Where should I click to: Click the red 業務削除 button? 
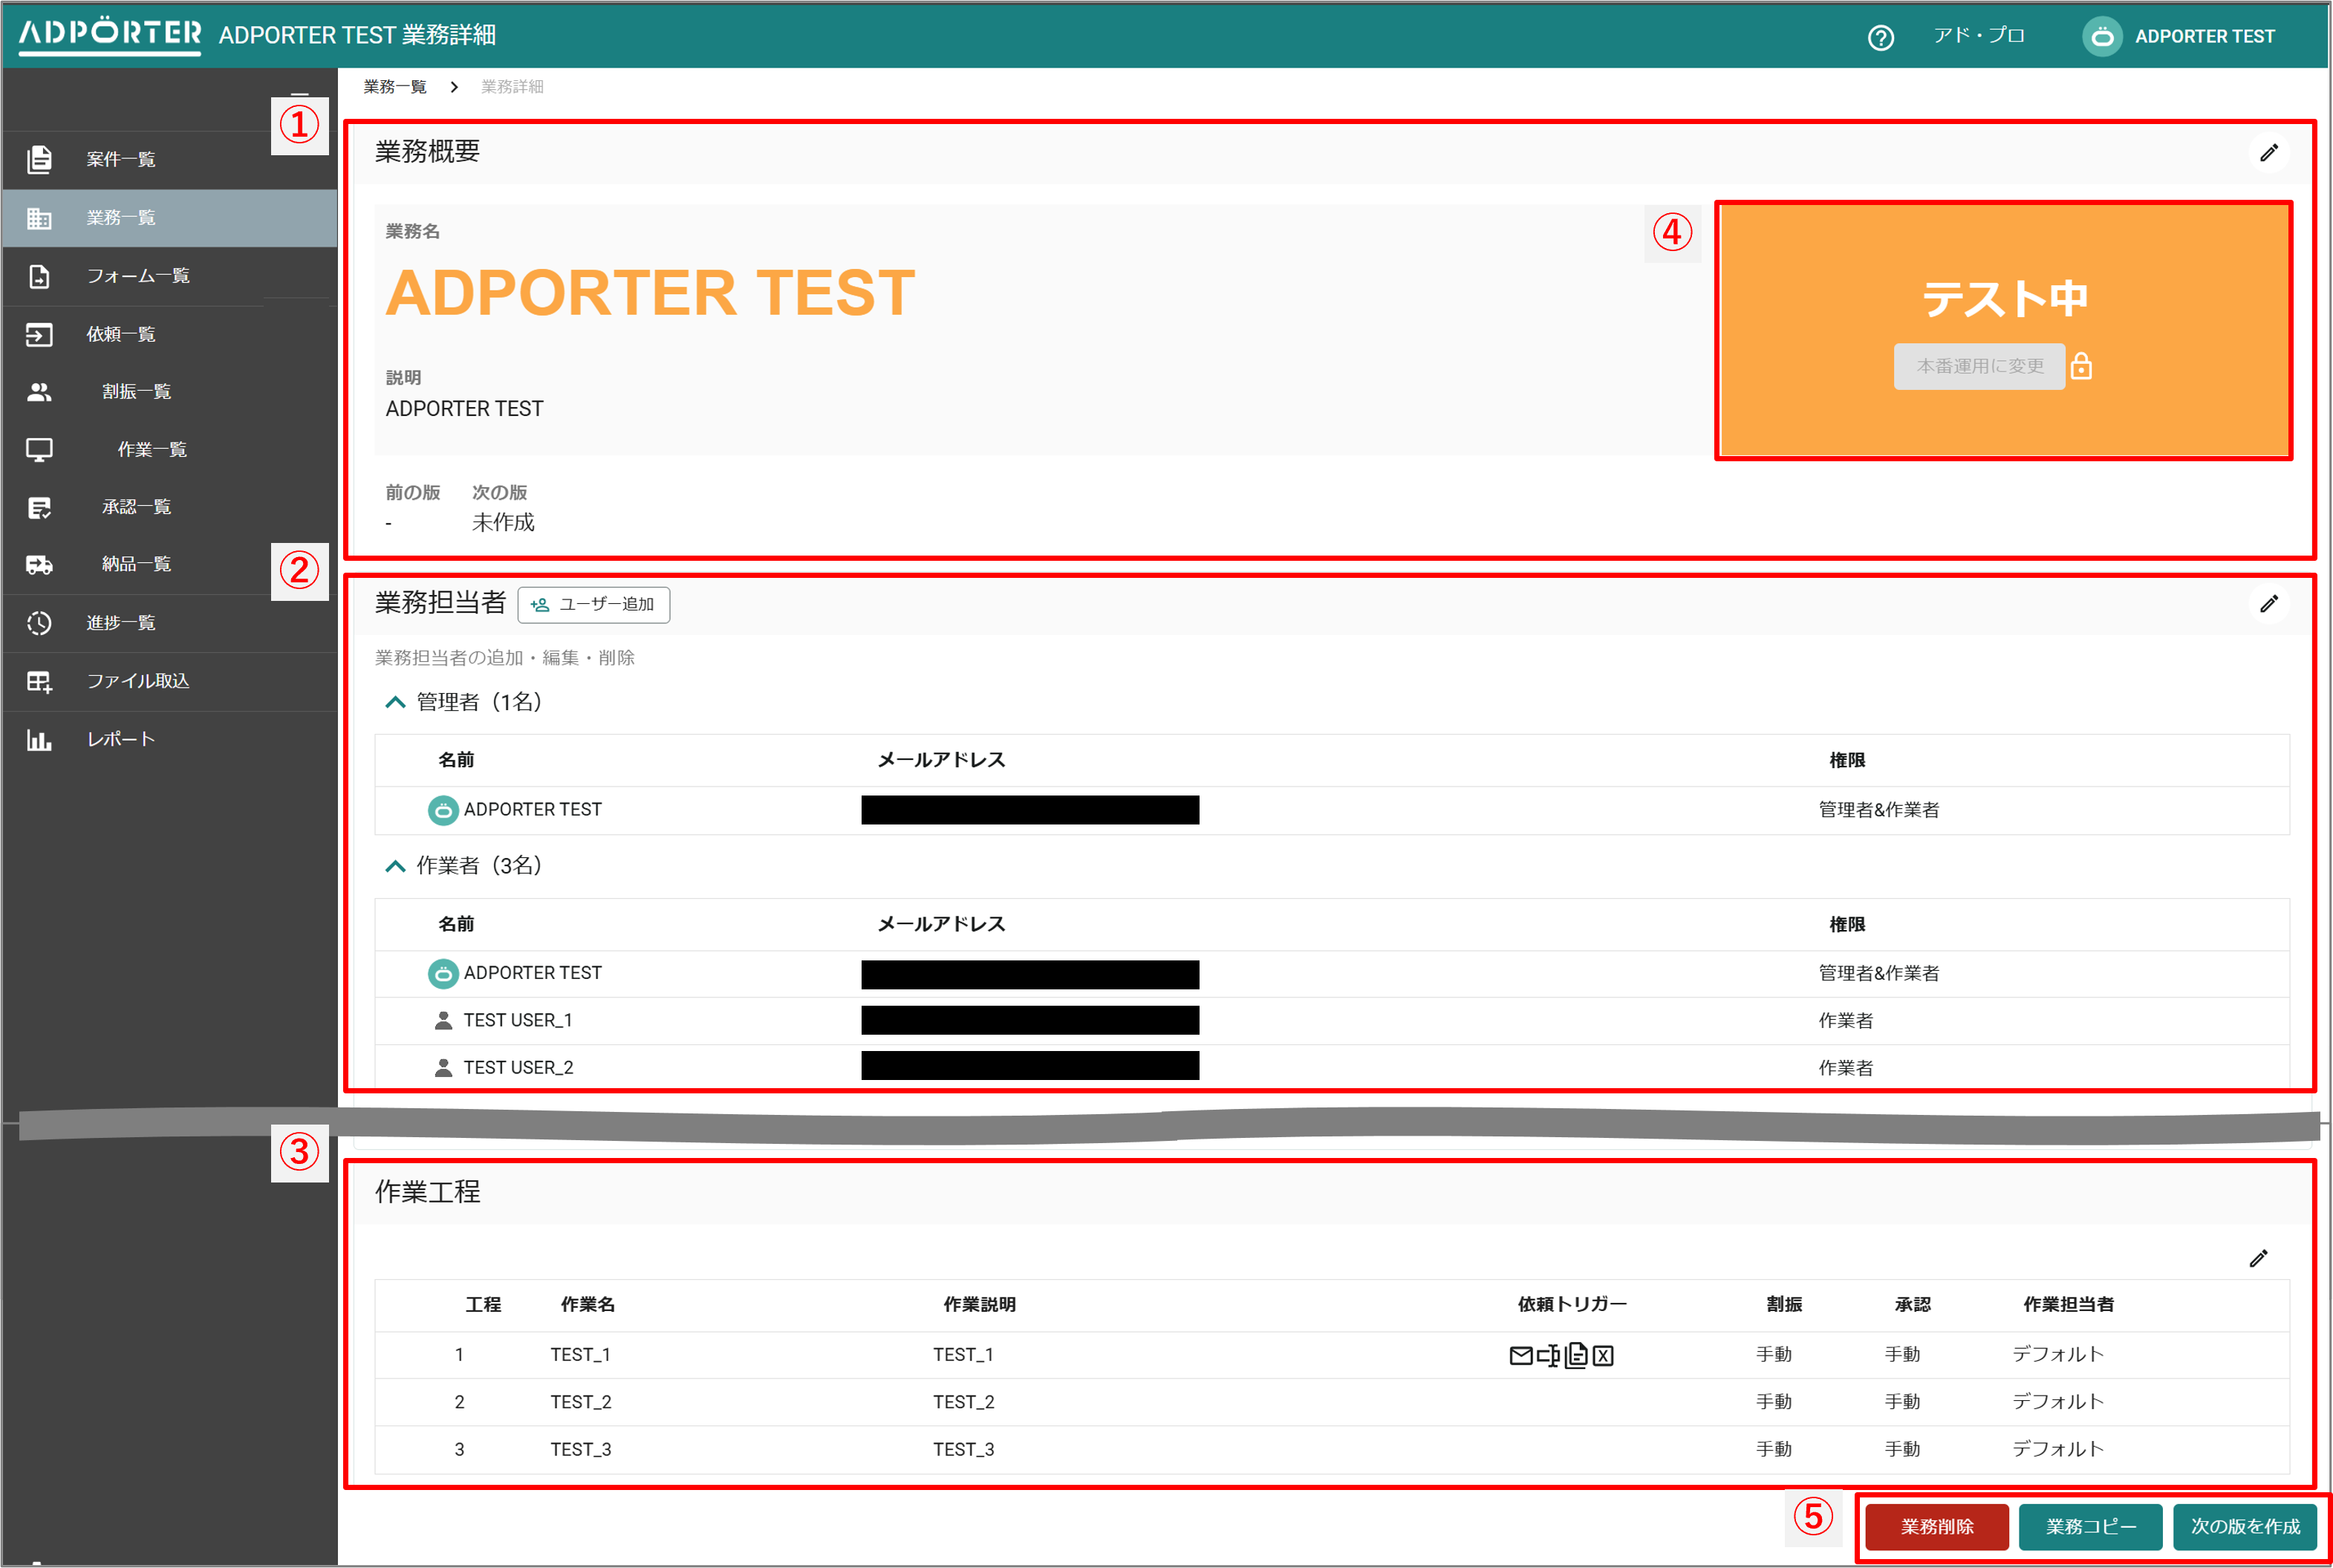pyautogui.click(x=1937, y=1526)
